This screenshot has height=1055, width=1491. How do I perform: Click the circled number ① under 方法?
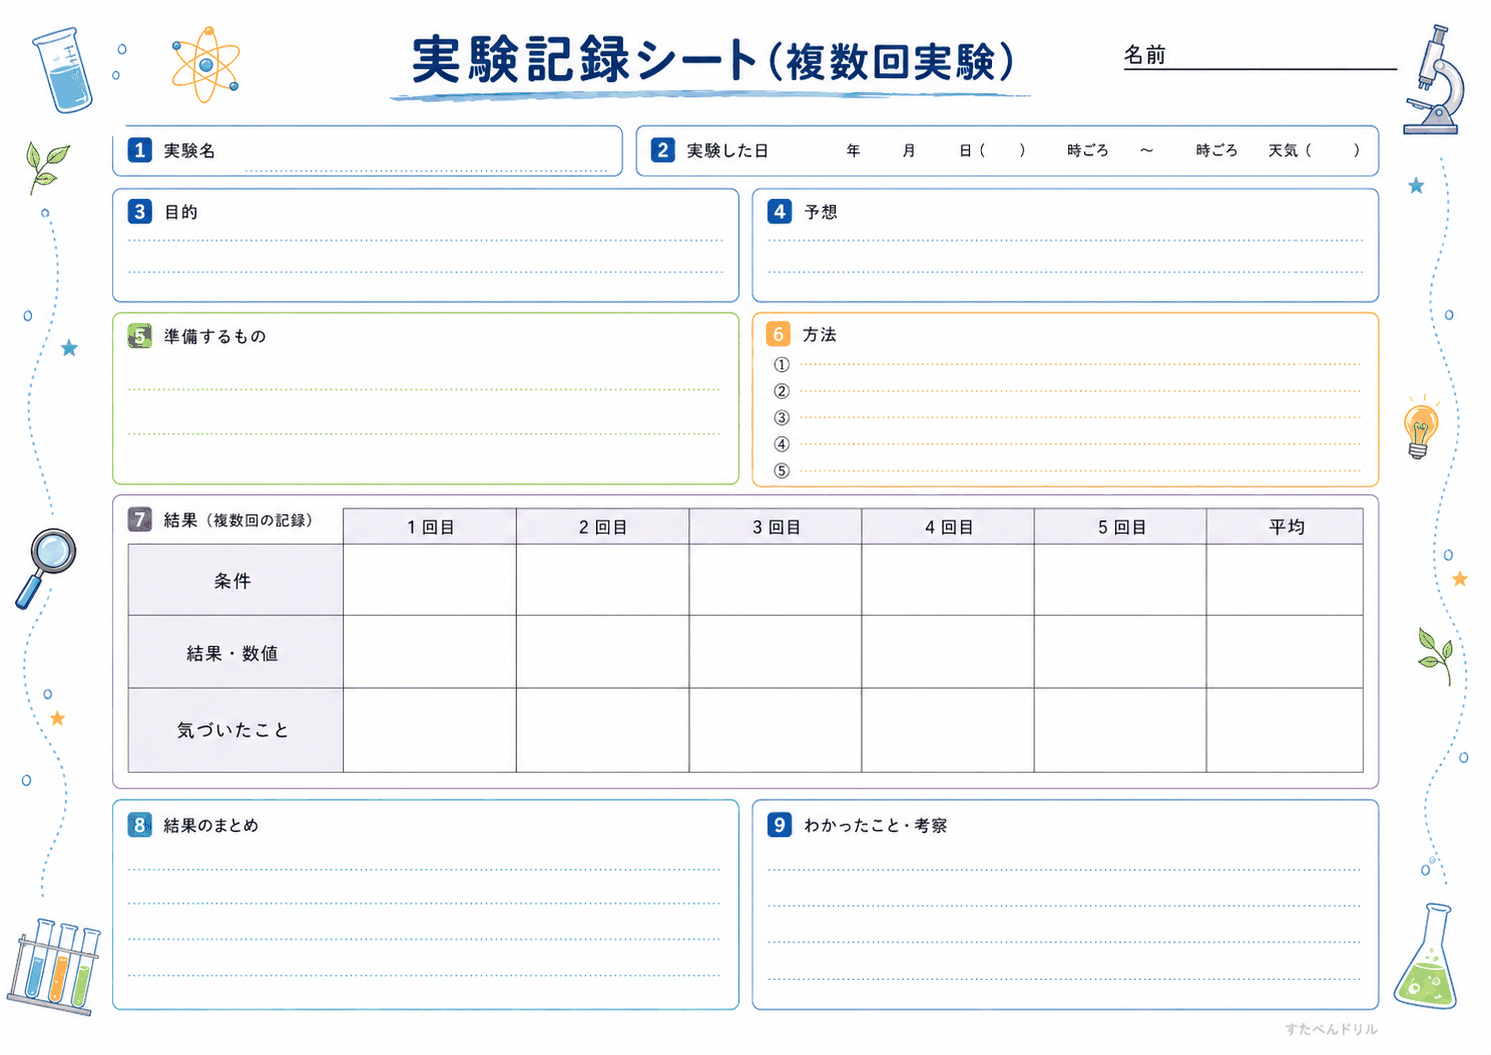(781, 365)
